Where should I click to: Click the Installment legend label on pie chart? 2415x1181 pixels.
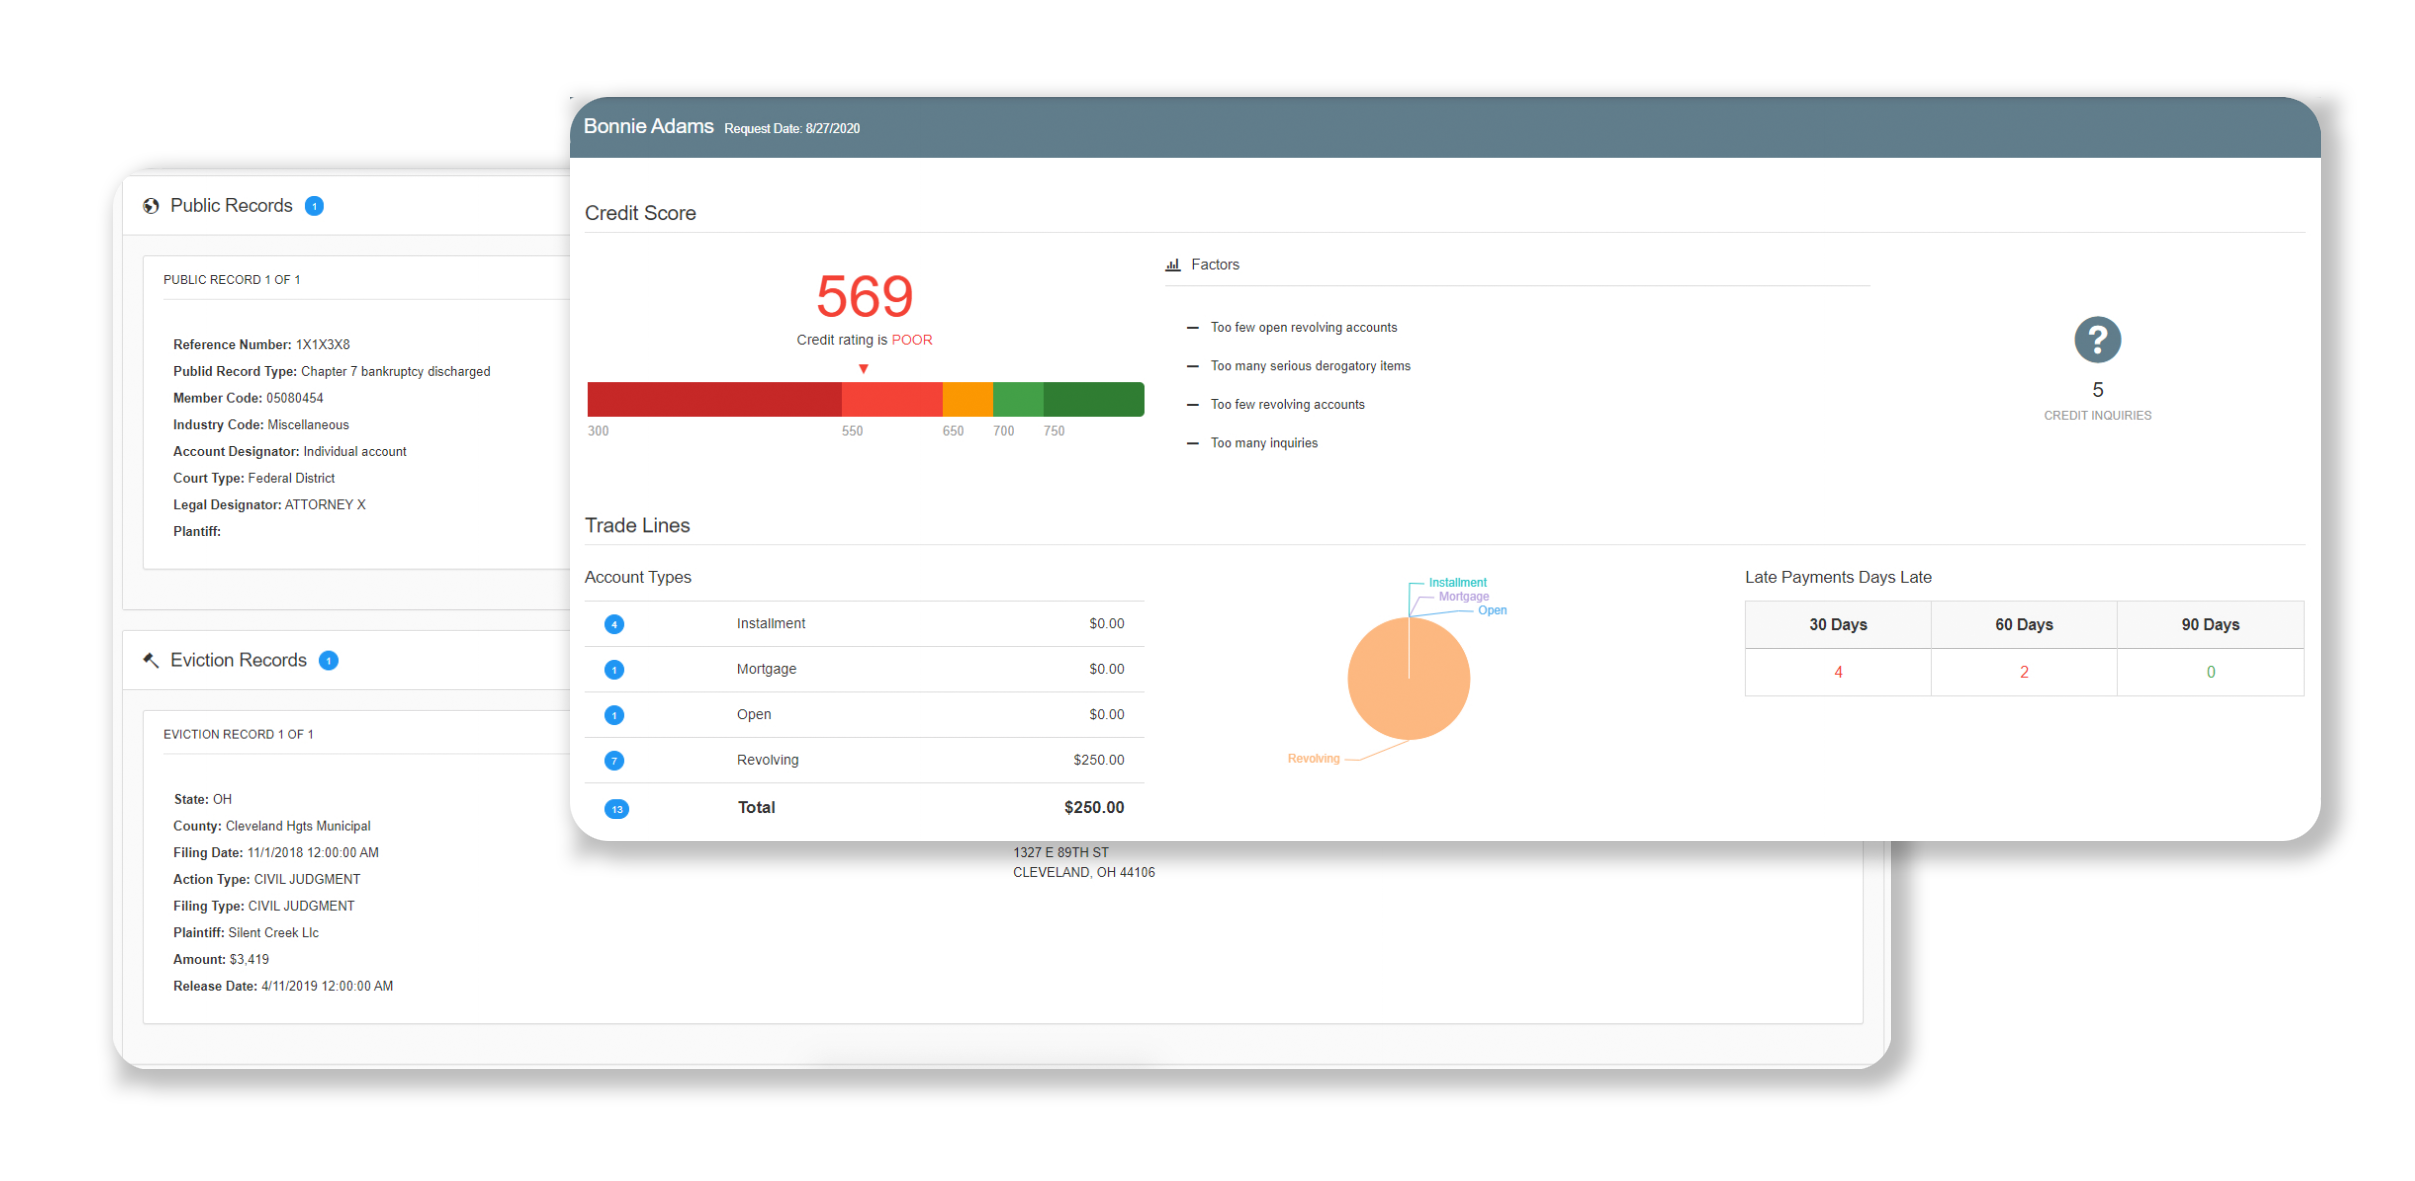(1457, 582)
